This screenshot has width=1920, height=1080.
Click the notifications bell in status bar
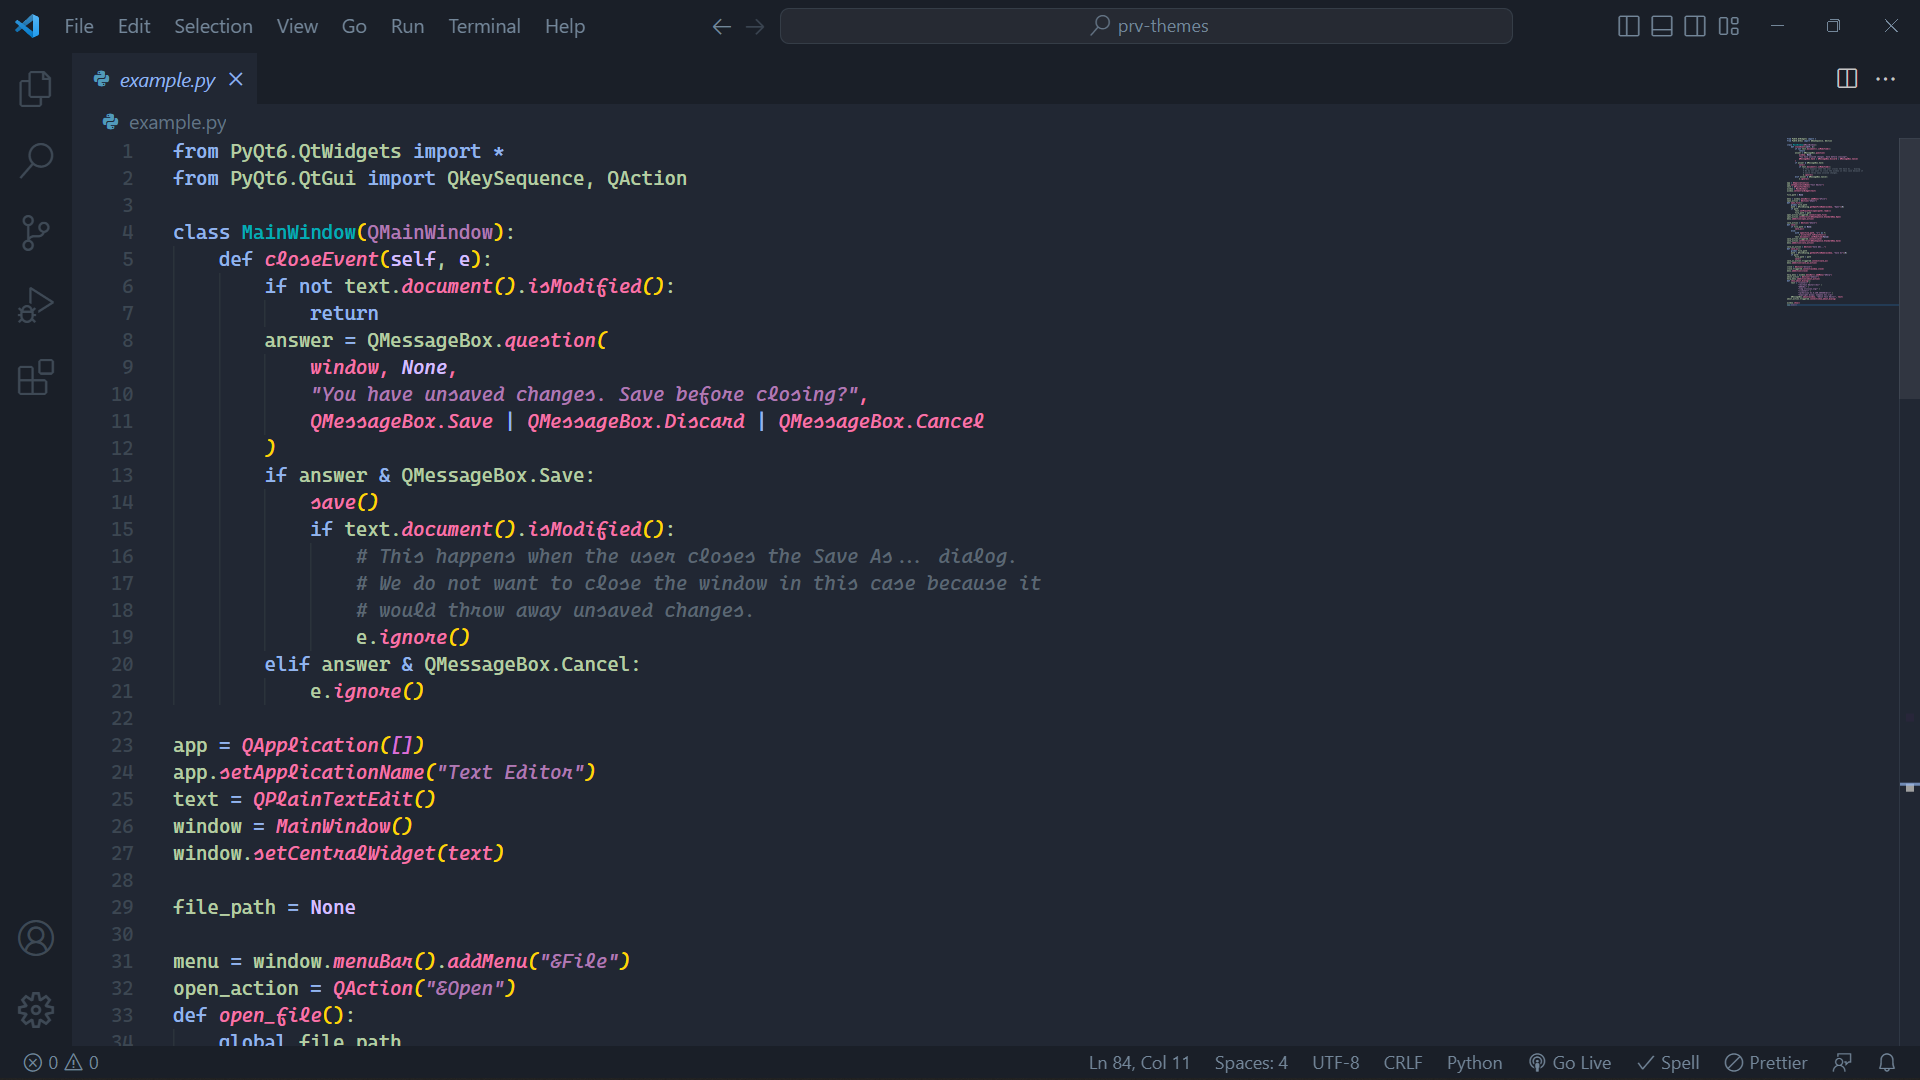point(1887,1063)
